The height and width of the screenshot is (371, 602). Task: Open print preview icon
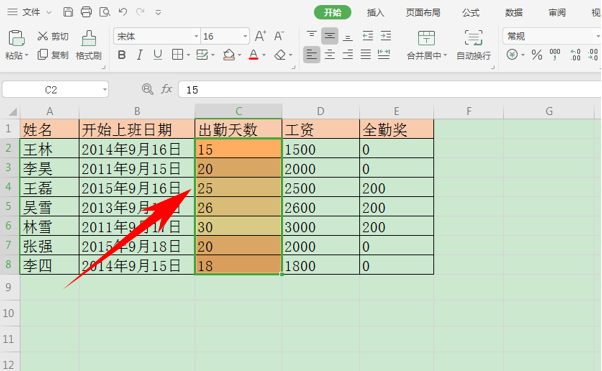coord(104,12)
